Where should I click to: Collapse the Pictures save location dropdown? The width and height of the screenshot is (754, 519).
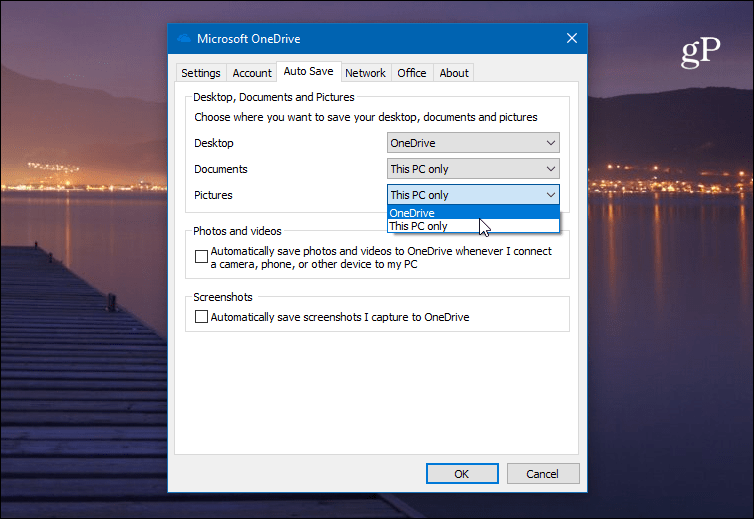pos(473,195)
